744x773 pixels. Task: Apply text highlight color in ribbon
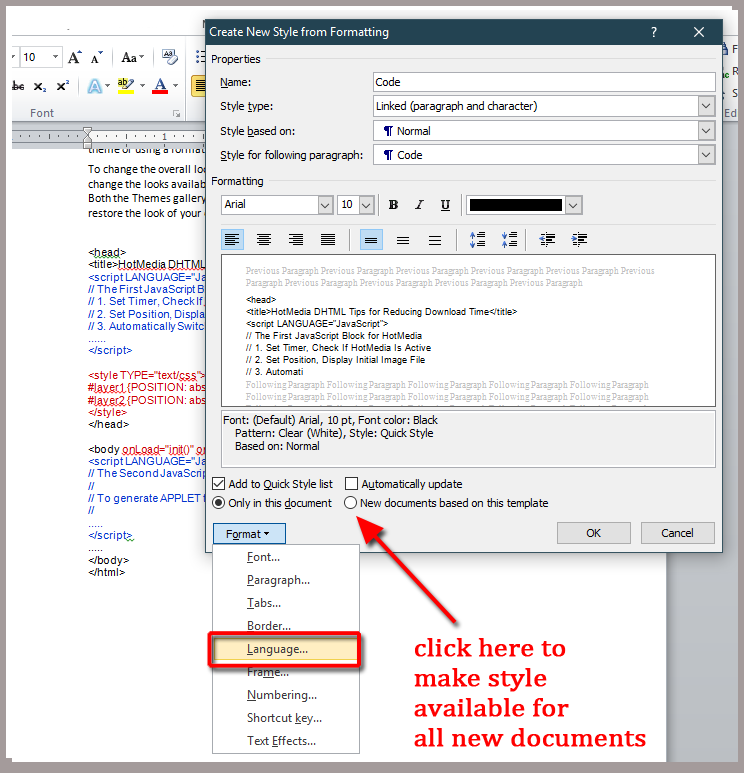tap(126, 86)
